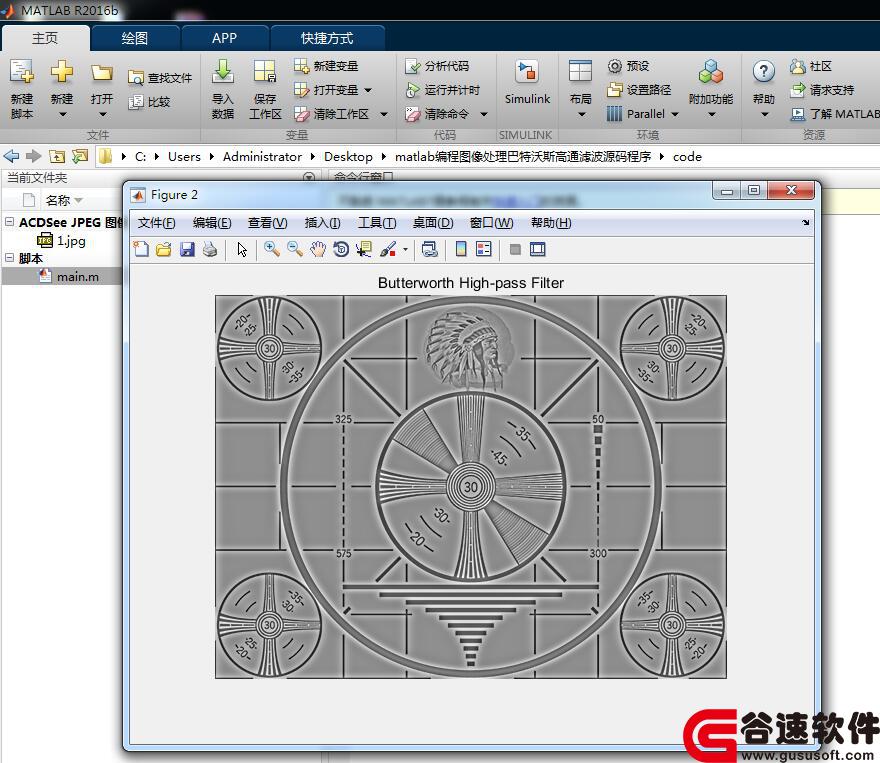This screenshot has width=880, height=763.
Task: Click the Show Plot Tools and Dock icon
Action: tap(537, 249)
